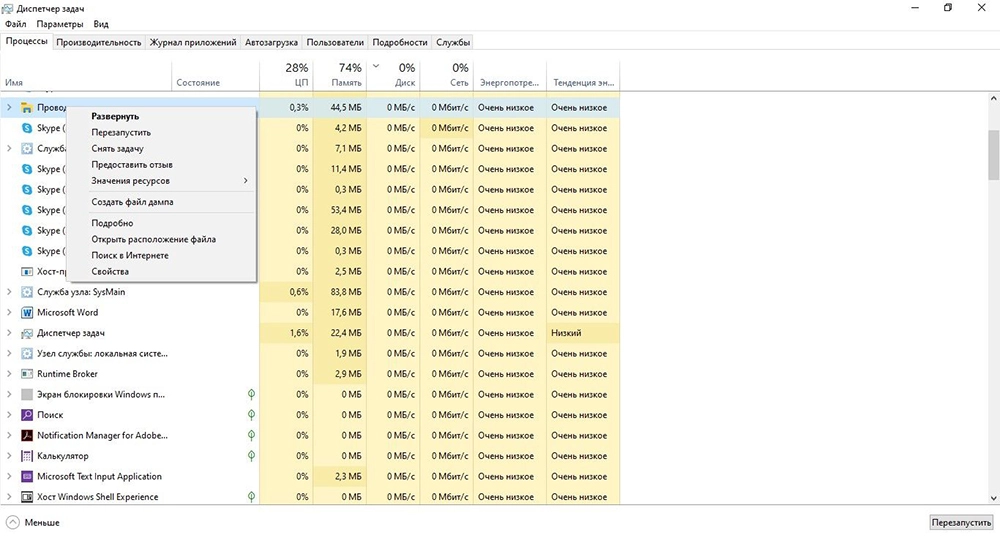The height and width of the screenshot is (538, 1000).
Task: Open the Автозагрузка tab
Action: tap(270, 43)
